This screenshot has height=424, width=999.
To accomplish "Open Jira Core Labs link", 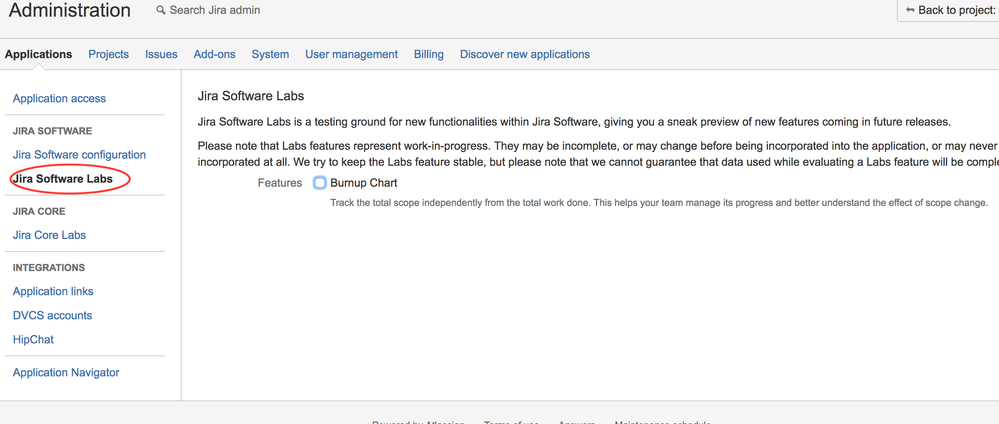I will pyautogui.click(x=49, y=235).
